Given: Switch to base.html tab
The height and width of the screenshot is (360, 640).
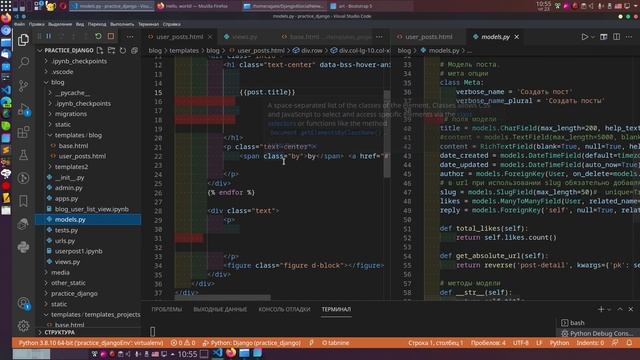Looking at the screenshot, I should (x=327, y=37).
